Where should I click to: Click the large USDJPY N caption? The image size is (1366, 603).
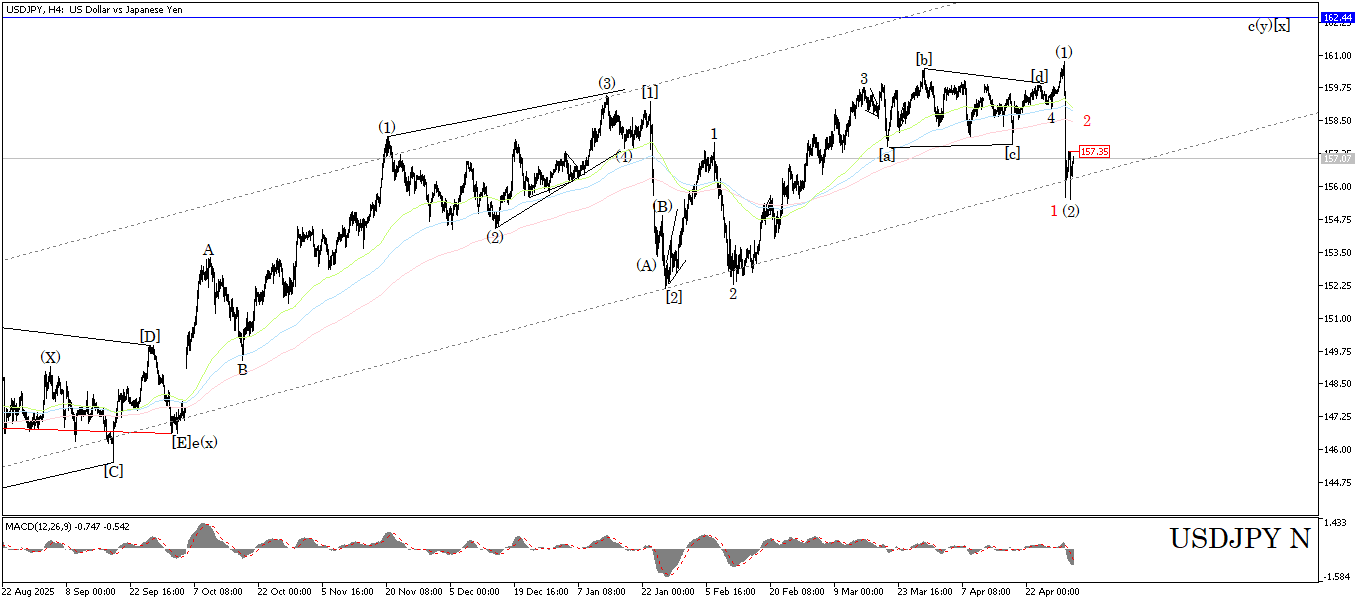pyautogui.click(x=1239, y=538)
